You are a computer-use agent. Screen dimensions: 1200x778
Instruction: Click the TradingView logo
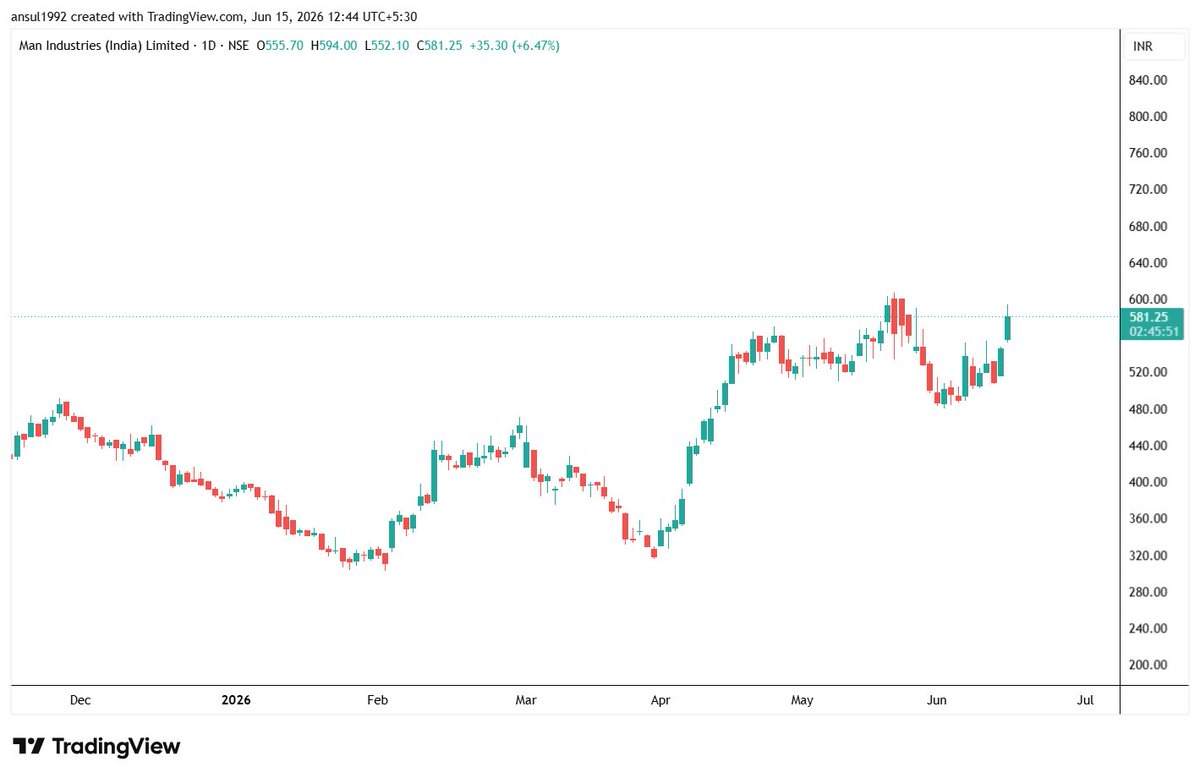coord(97,746)
